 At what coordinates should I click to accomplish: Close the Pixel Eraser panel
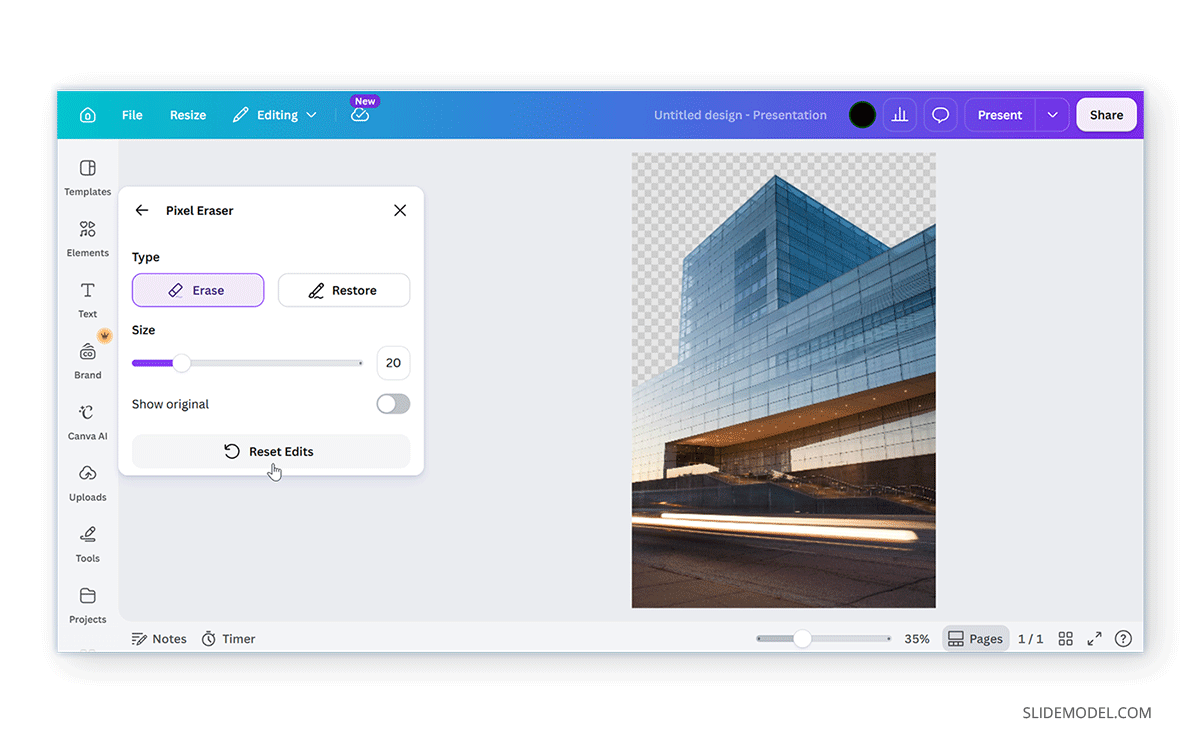tap(400, 210)
